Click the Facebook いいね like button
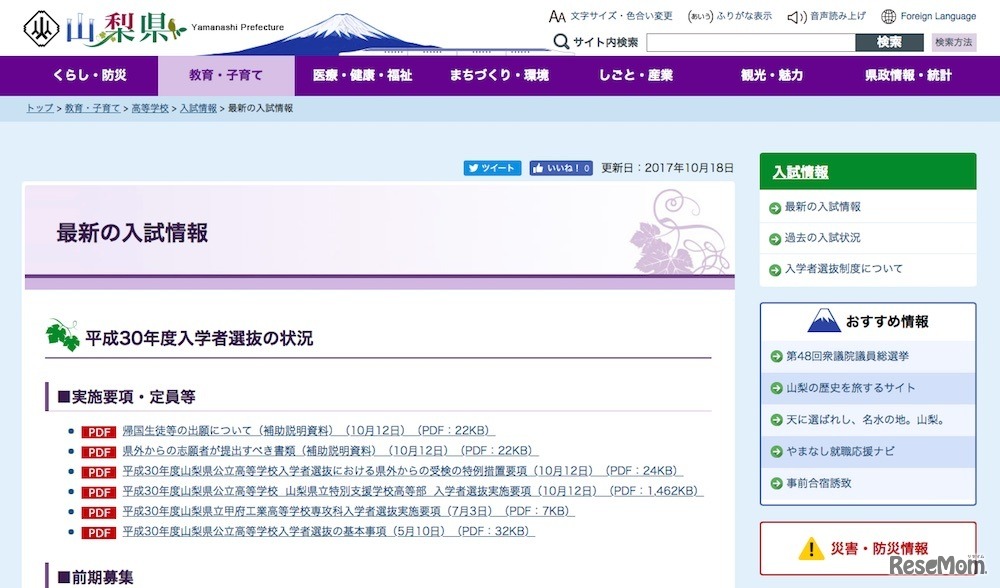This screenshot has width=1000, height=588. pyautogui.click(x=561, y=168)
